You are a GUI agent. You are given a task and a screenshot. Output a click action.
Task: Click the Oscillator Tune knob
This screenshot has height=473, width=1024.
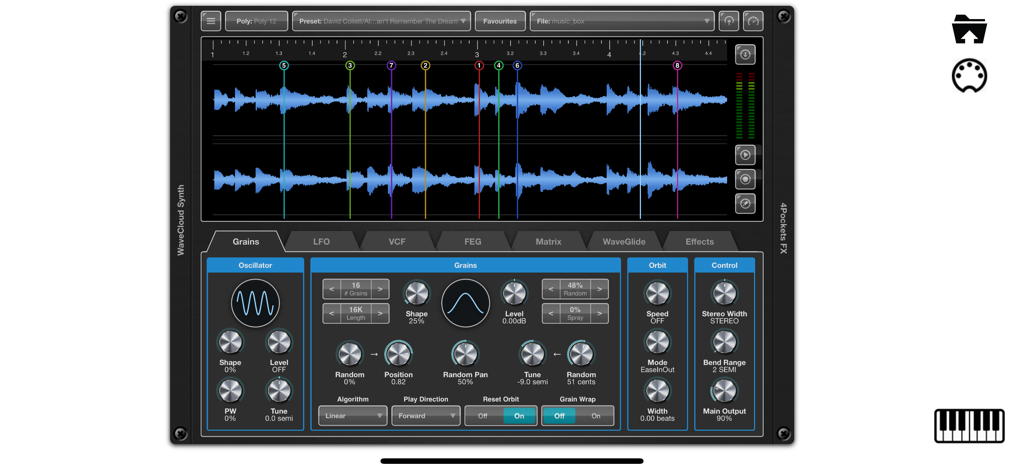pos(279,391)
